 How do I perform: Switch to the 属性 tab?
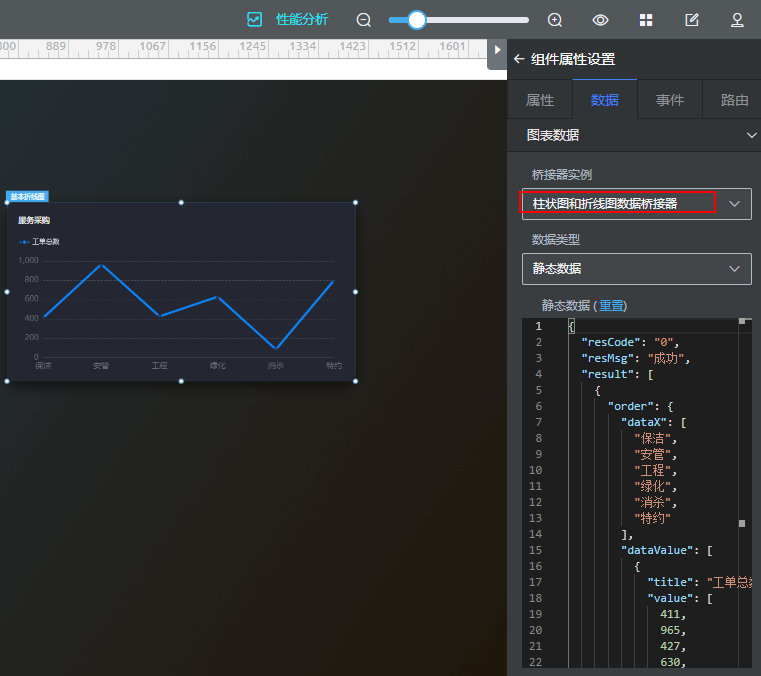(x=540, y=100)
